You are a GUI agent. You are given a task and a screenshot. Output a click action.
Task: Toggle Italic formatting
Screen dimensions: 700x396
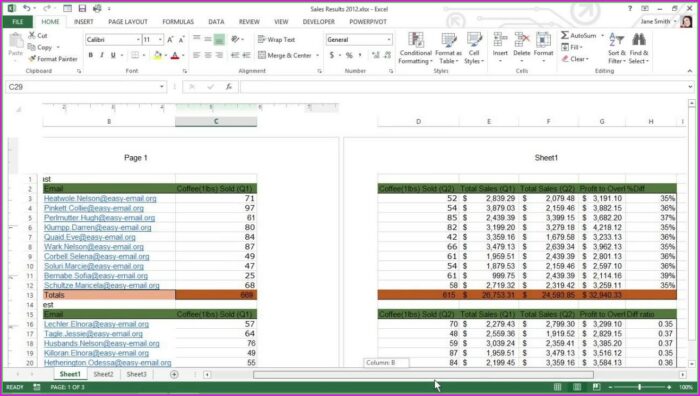pyautogui.click(x=102, y=55)
